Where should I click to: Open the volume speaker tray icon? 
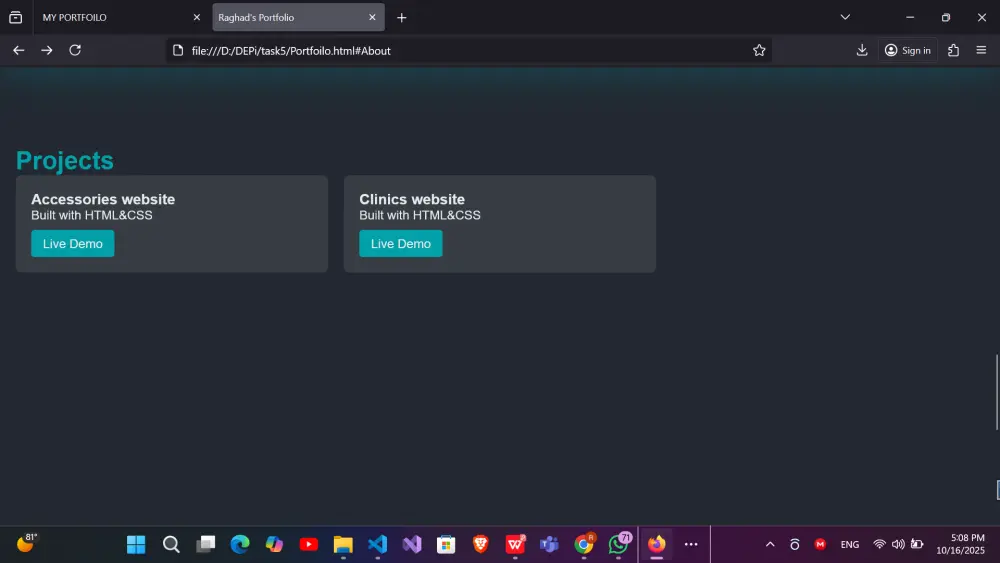click(x=898, y=545)
